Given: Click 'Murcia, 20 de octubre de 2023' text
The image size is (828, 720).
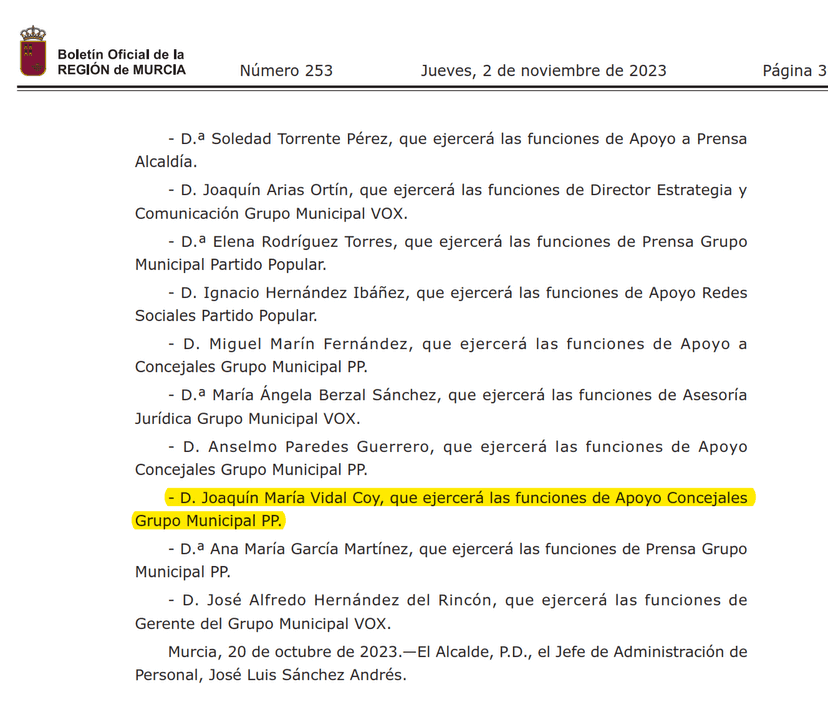Looking at the screenshot, I should 284,652.
